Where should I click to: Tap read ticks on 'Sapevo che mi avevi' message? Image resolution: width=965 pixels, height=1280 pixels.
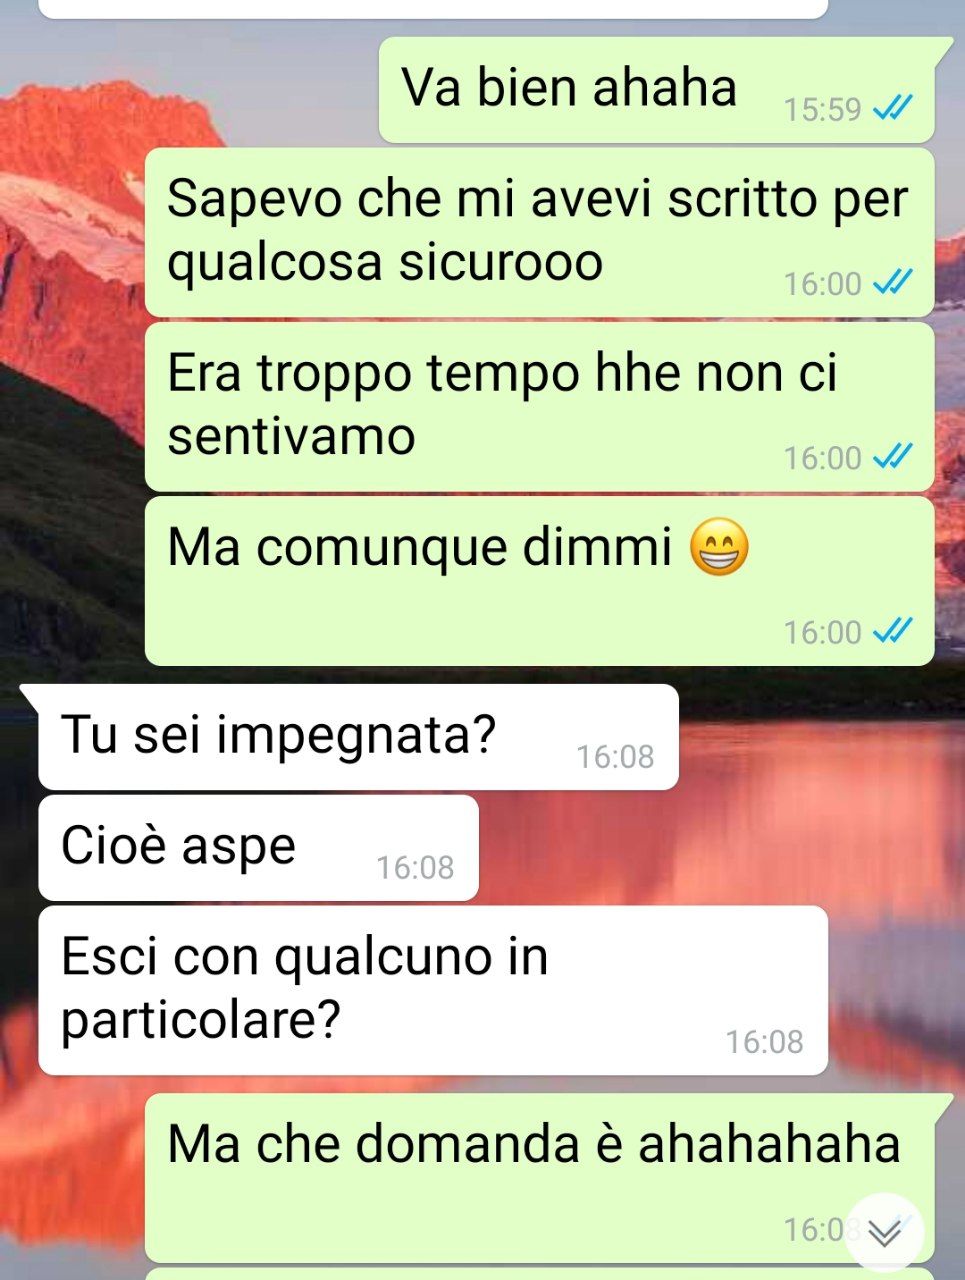pyautogui.click(x=893, y=283)
